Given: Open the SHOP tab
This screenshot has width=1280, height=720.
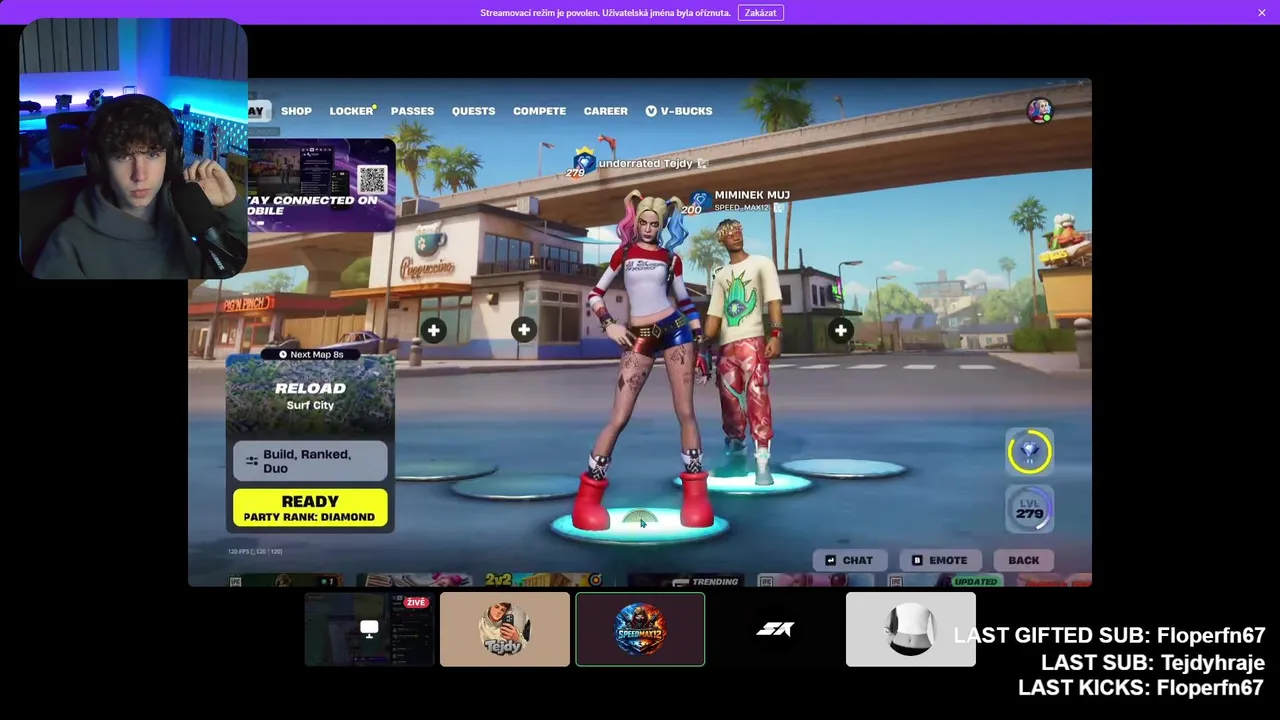Looking at the screenshot, I should [296, 111].
